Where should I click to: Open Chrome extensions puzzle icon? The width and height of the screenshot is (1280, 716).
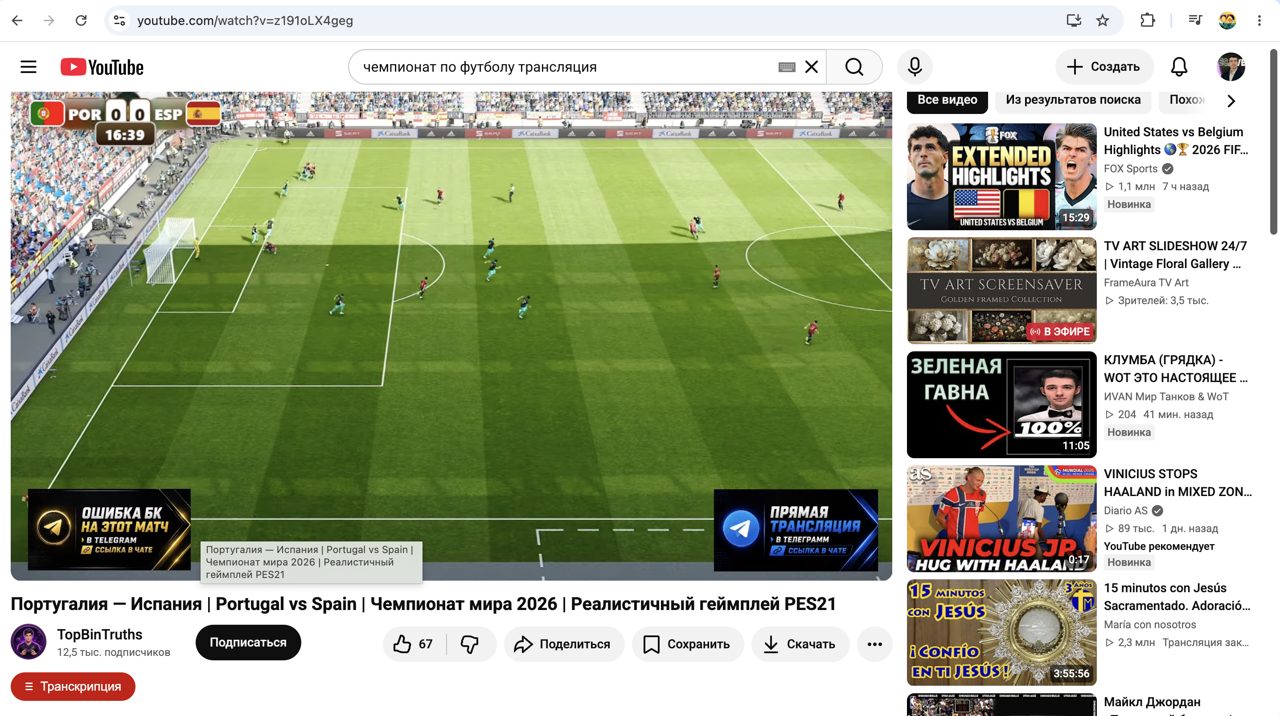pyautogui.click(x=1148, y=20)
